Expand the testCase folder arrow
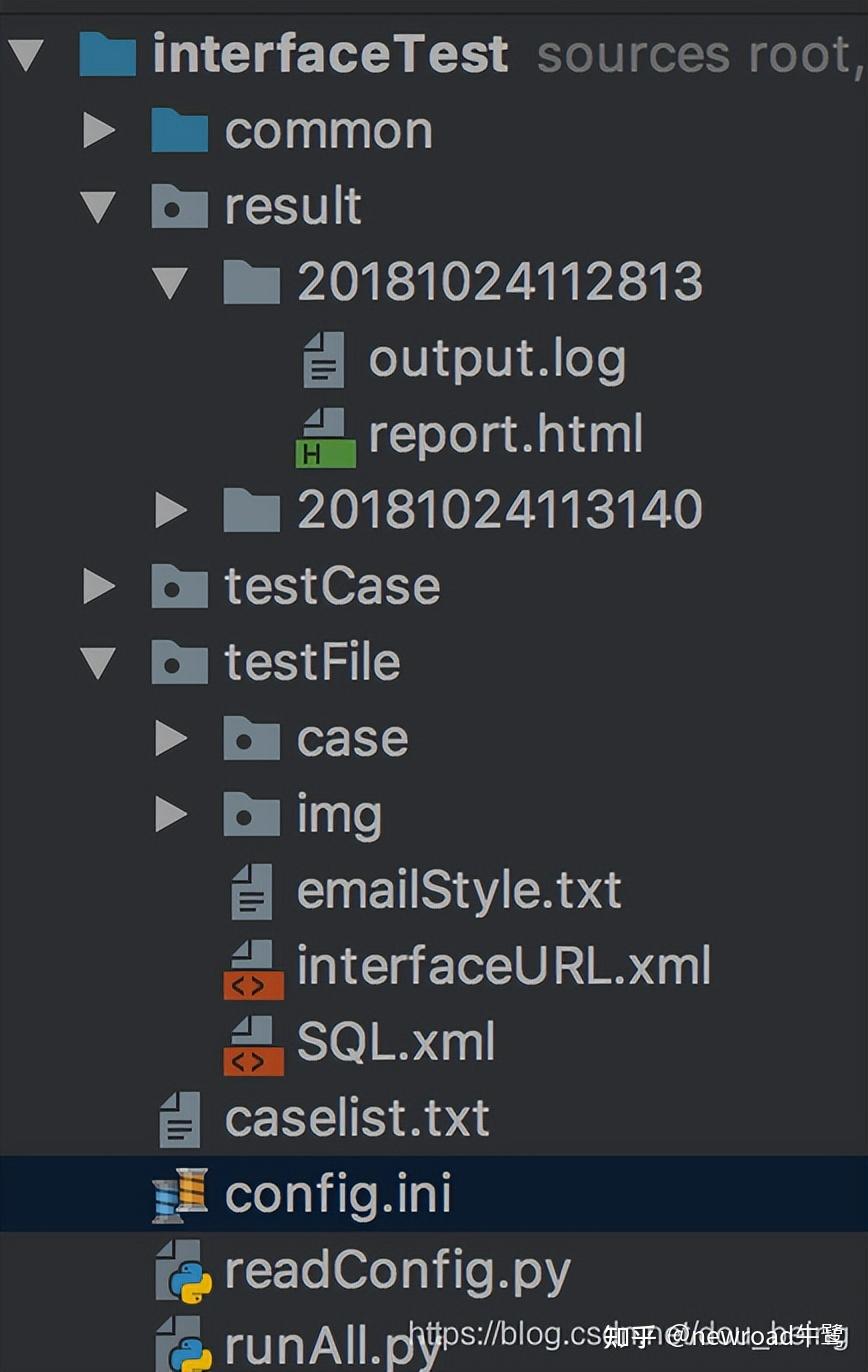This screenshot has width=868, height=1372. coord(99,586)
